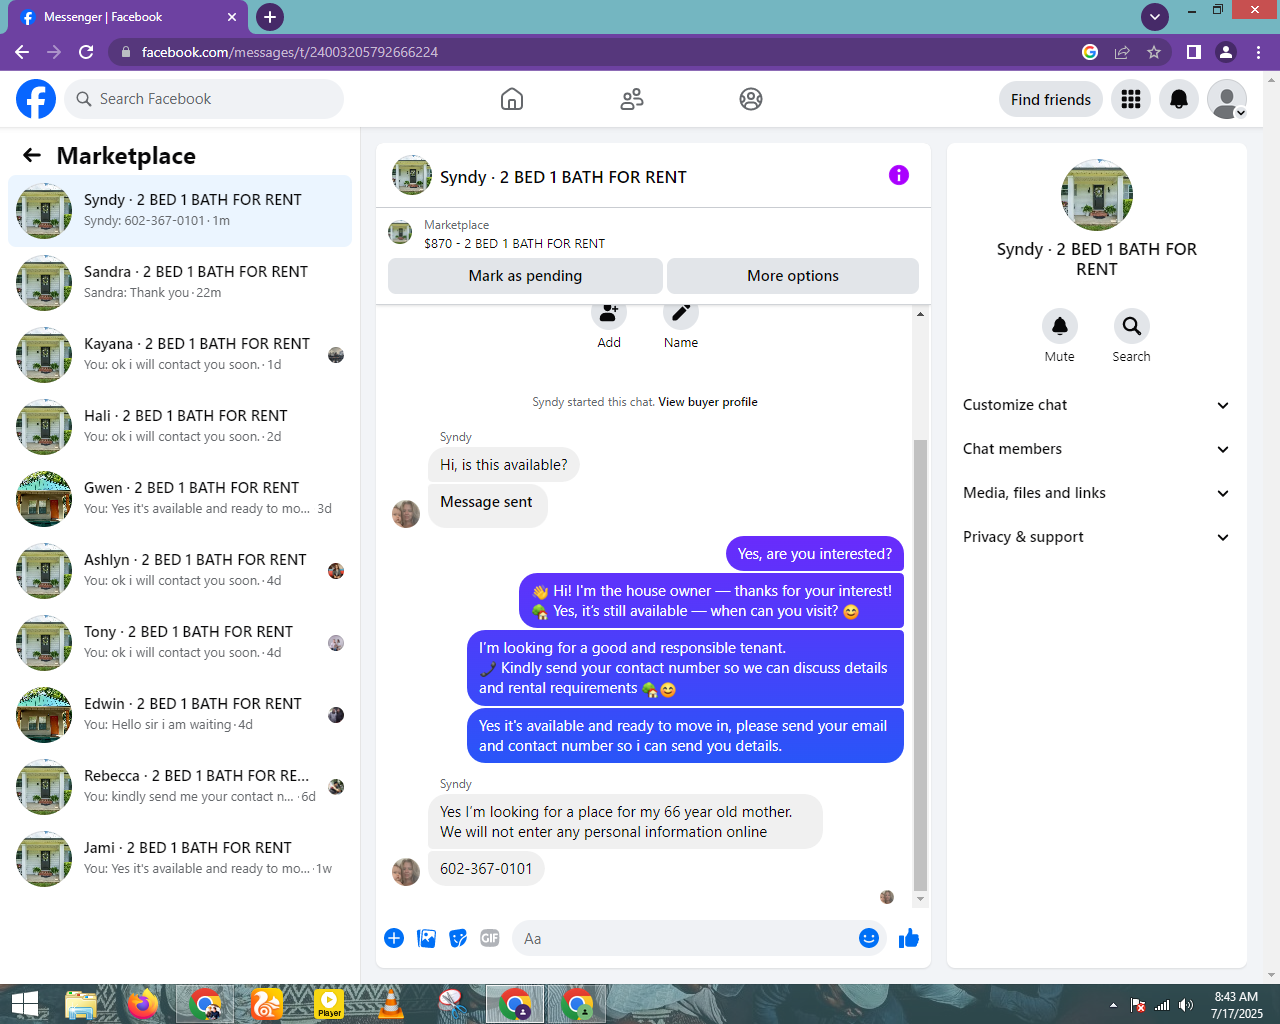The height and width of the screenshot is (1024, 1280).
Task: Reload the page in browser
Action: click(86, 52)
